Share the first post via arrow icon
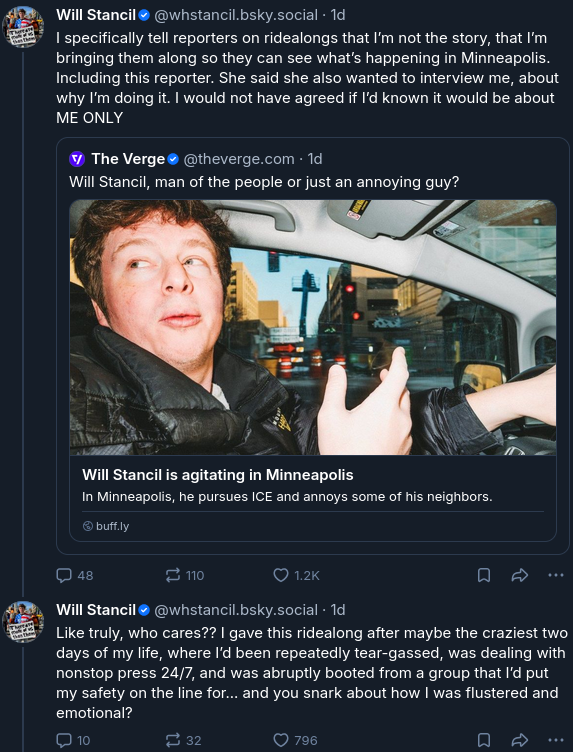 pyautogui.click(x=520, y=575)
